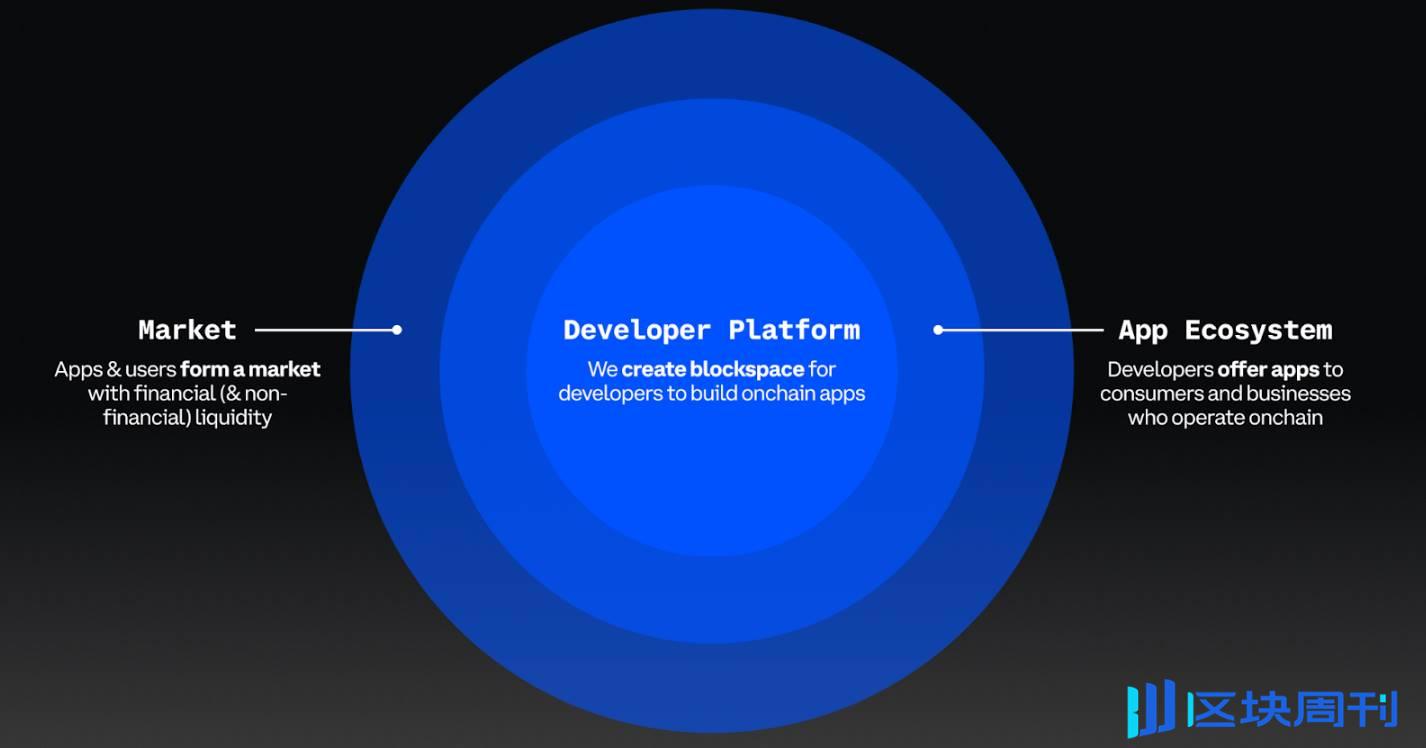Select the App Ecosystem heading
This screenshot has width=1426, height=748.
[x=1225, y=329]
